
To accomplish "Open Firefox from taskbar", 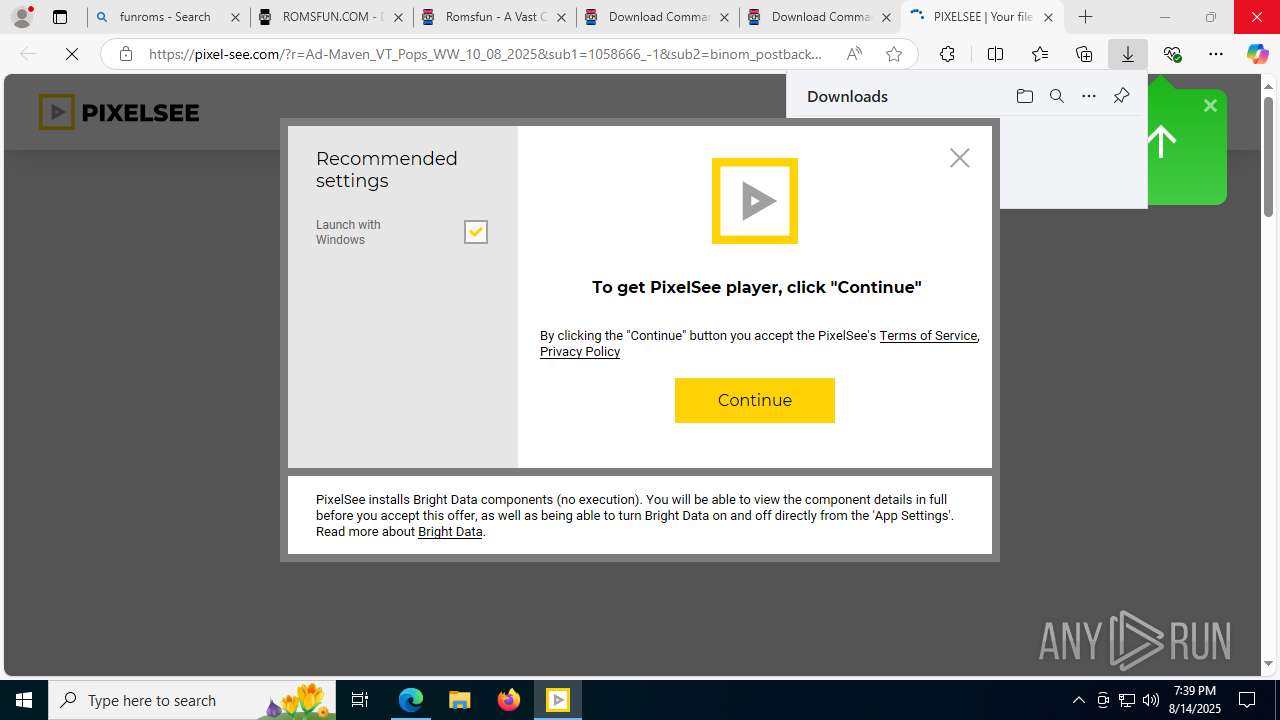I will click(509, 700).
